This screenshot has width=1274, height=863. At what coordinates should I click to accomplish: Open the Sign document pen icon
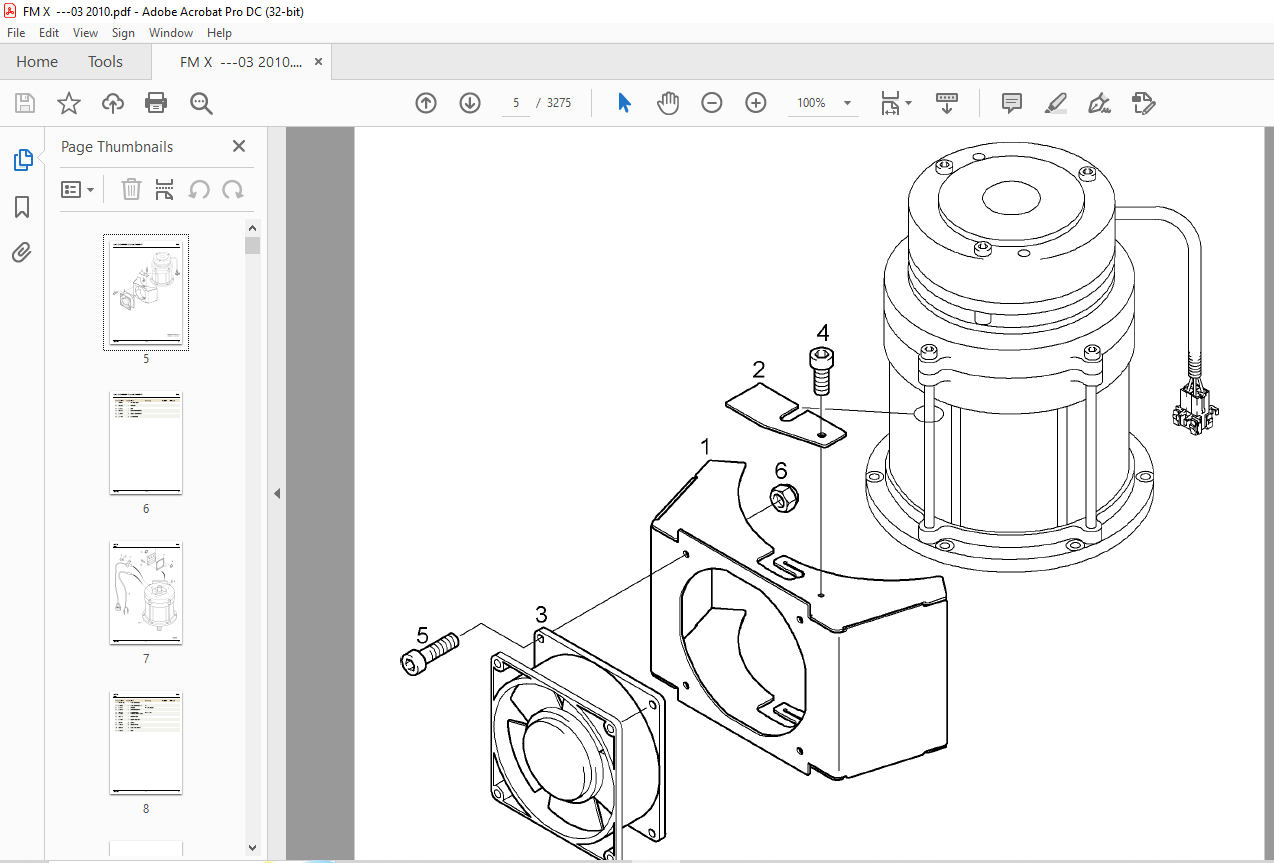pos(1100,103)
